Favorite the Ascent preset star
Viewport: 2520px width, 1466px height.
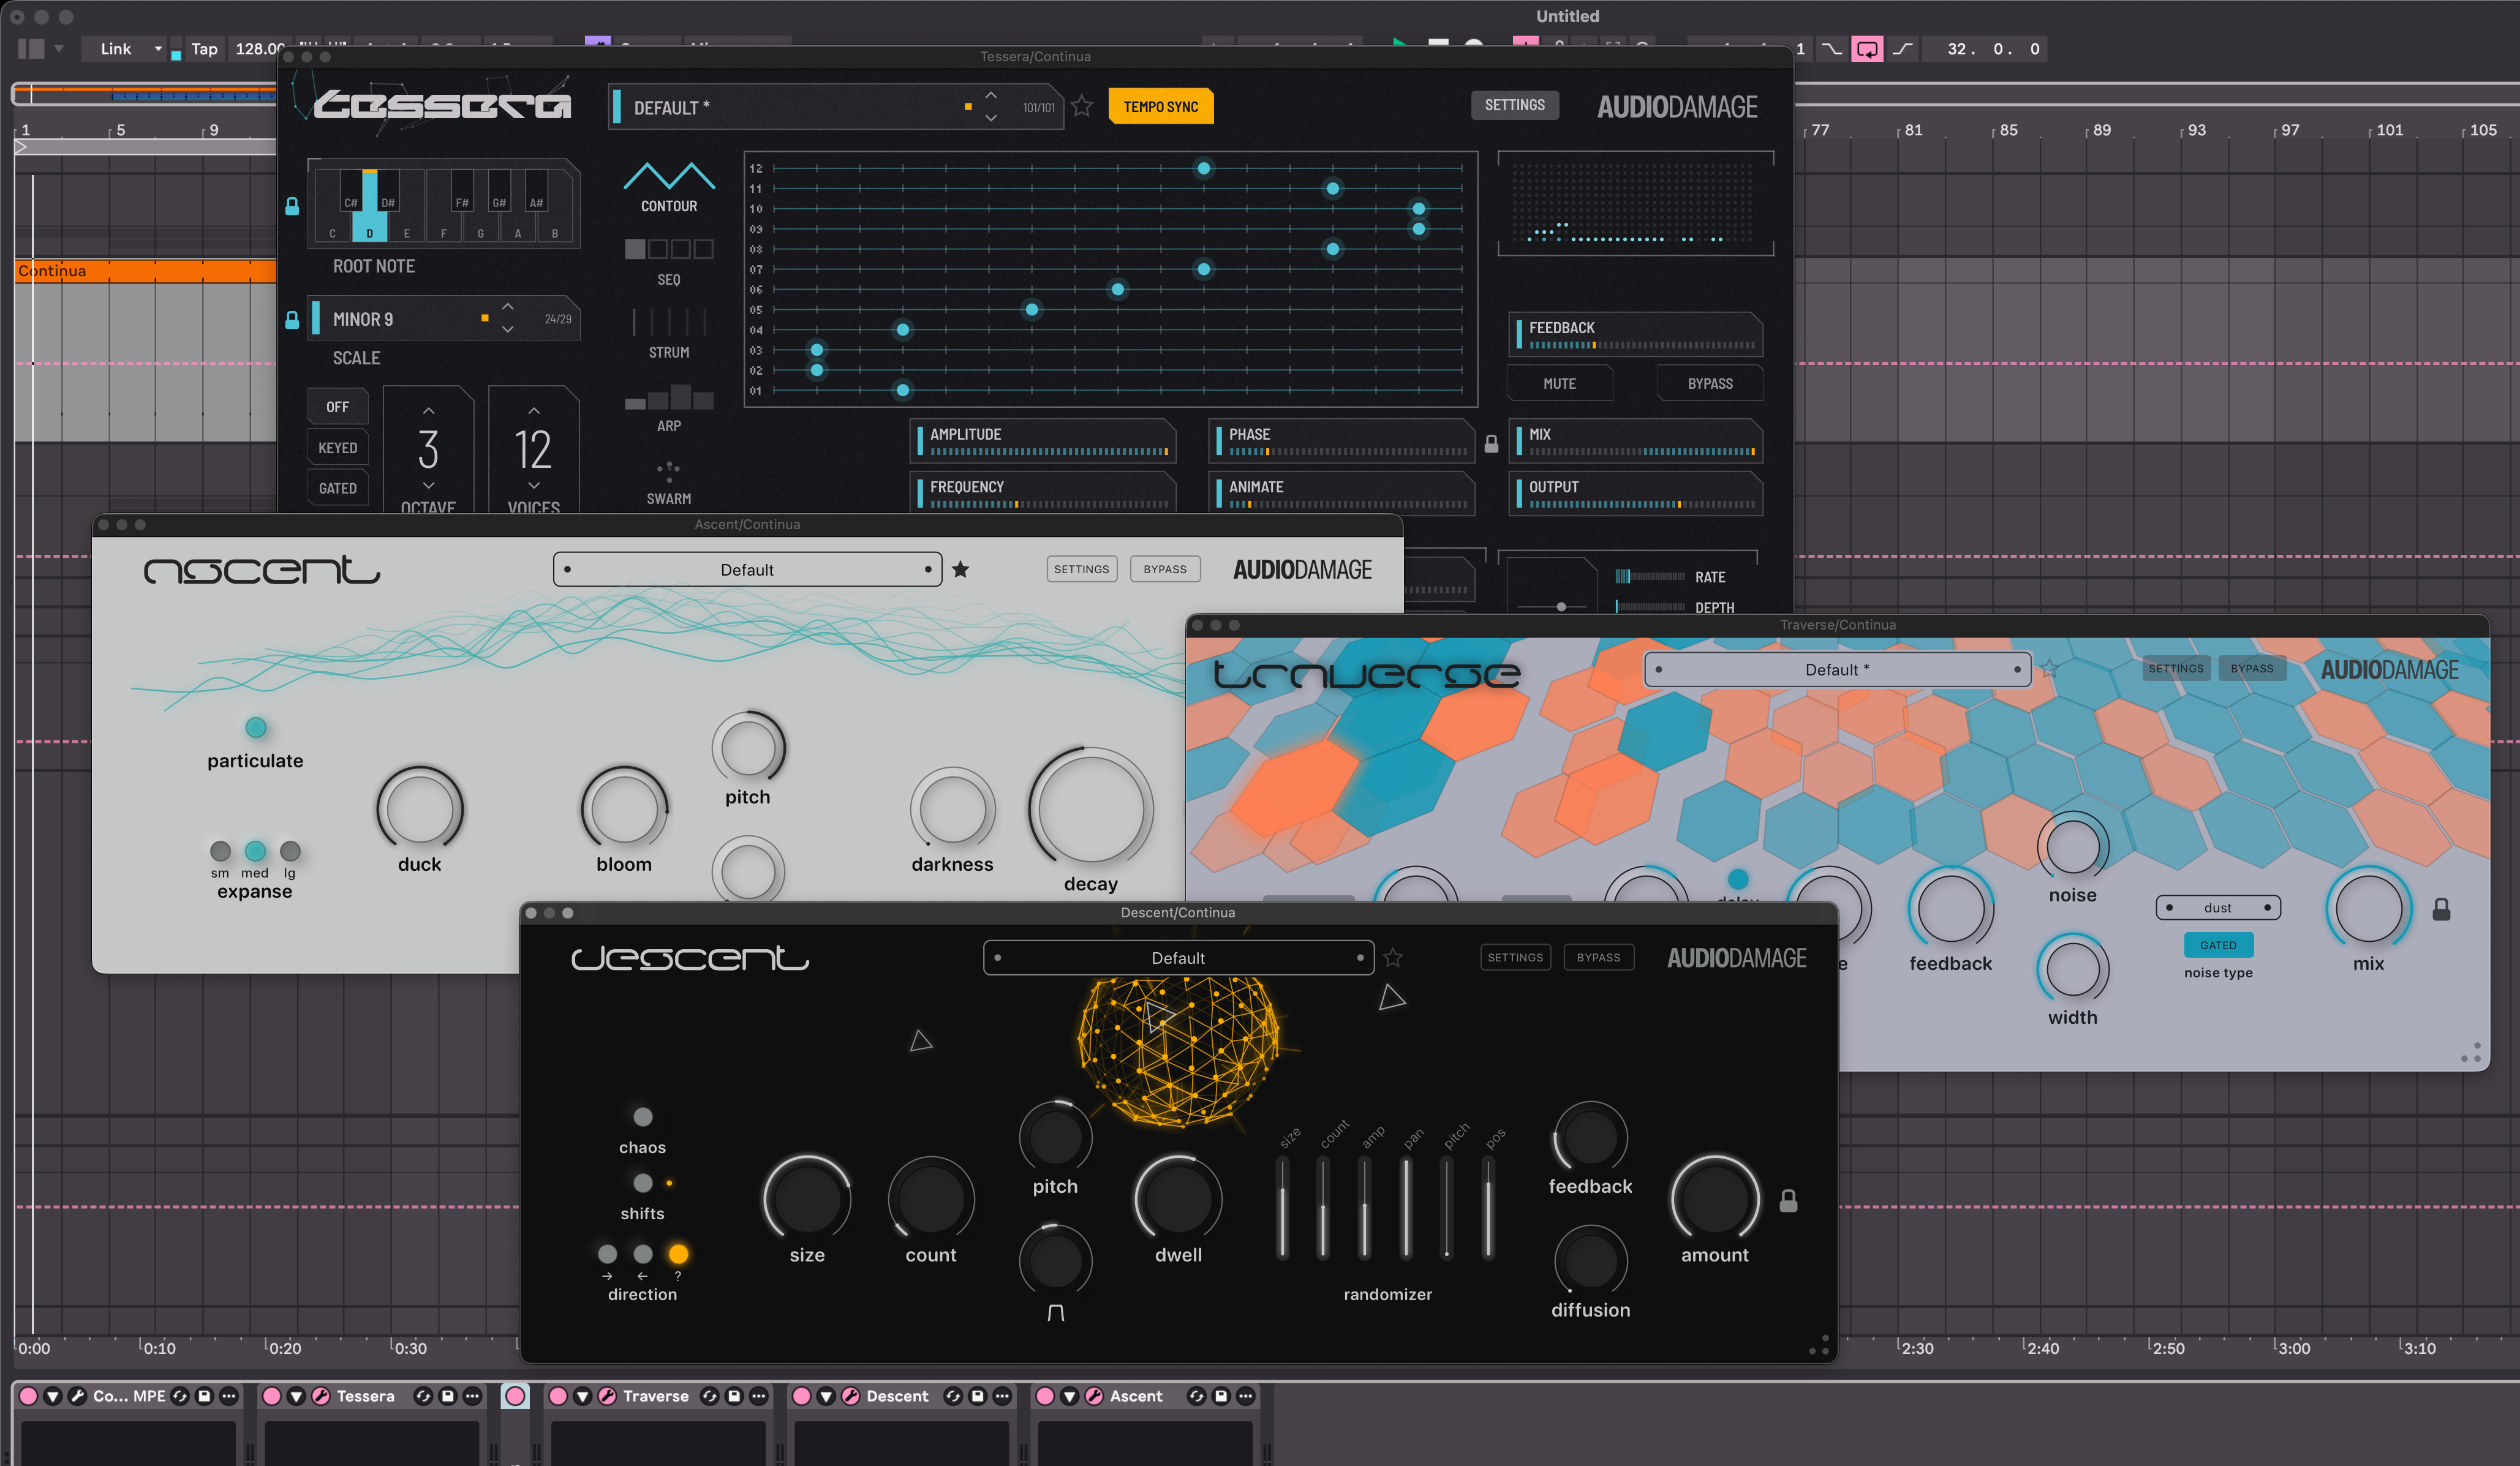coord(961,569)
